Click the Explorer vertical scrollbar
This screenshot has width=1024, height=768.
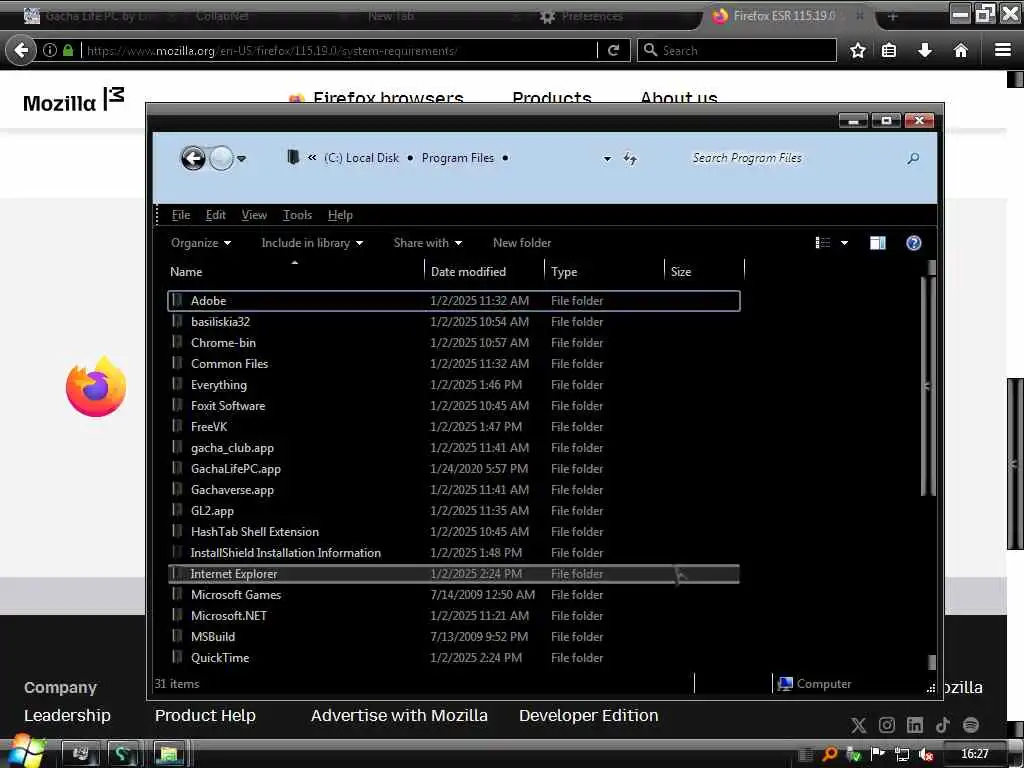pyautogui.click(x=931, y=385)
